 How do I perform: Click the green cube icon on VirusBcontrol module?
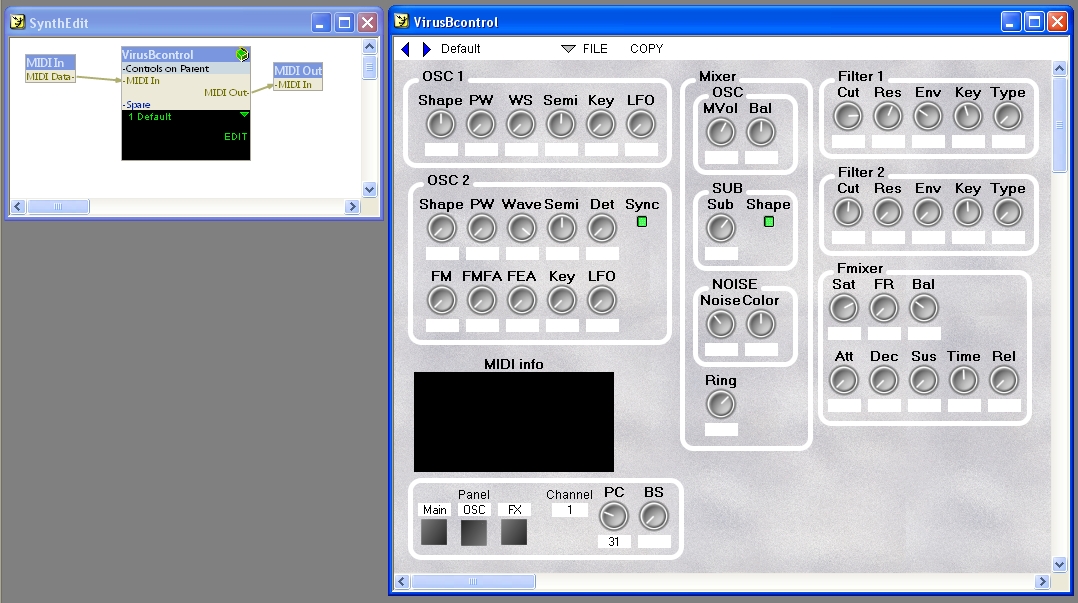[x=242, y=54]
